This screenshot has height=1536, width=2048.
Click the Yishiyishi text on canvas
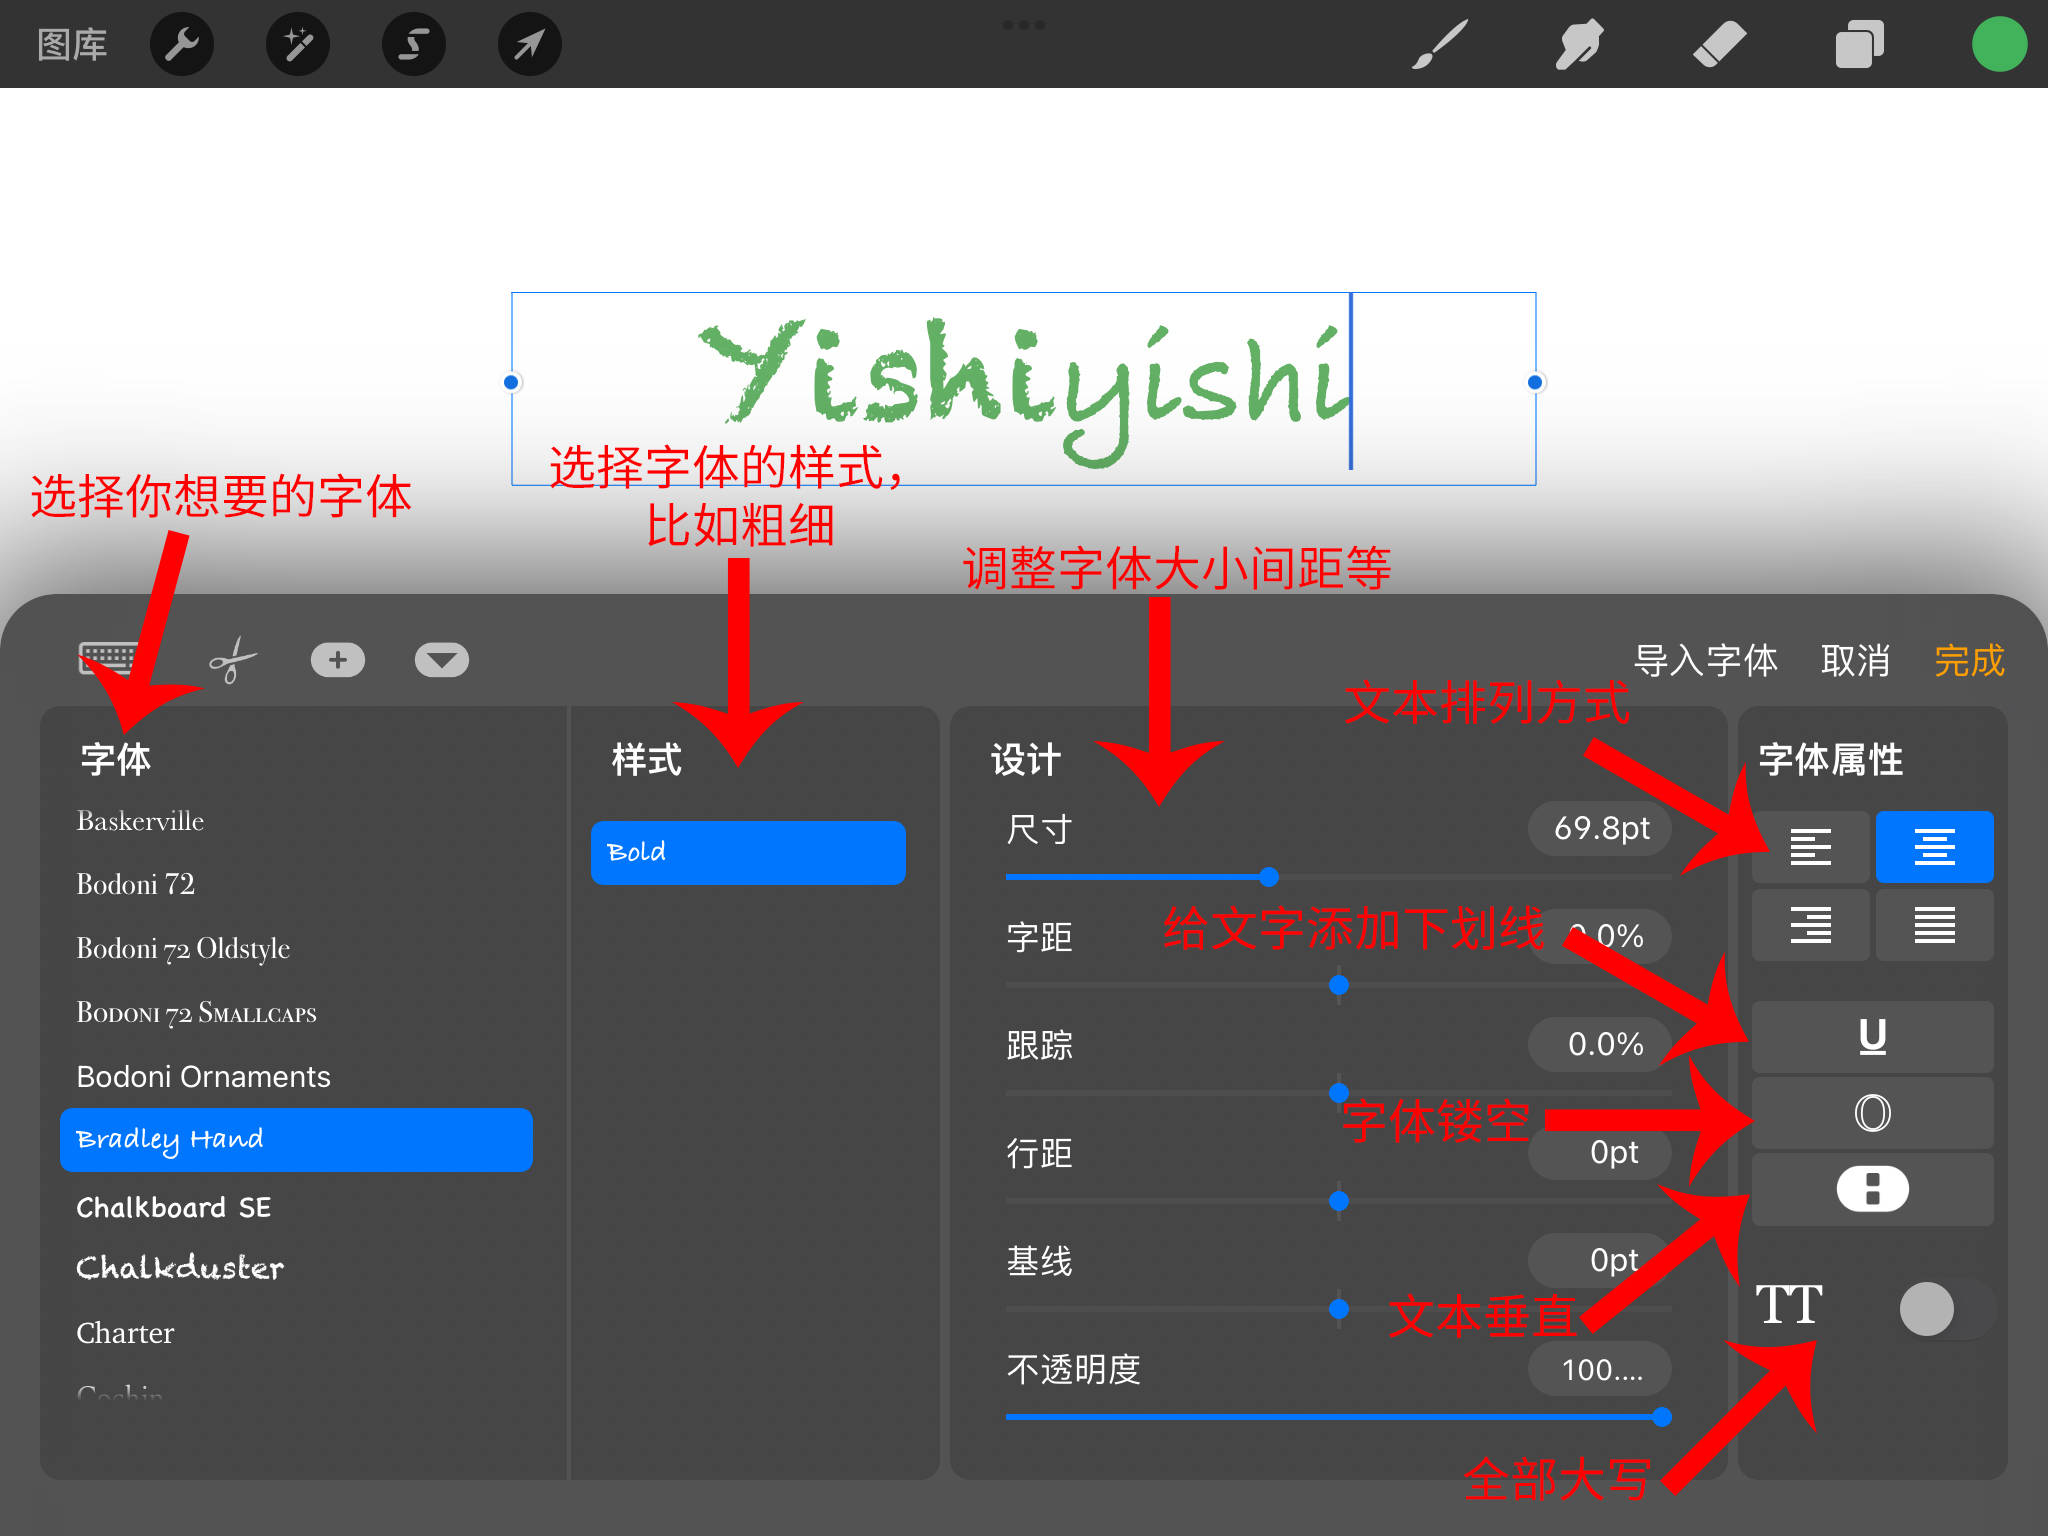tap(1025, 392)
